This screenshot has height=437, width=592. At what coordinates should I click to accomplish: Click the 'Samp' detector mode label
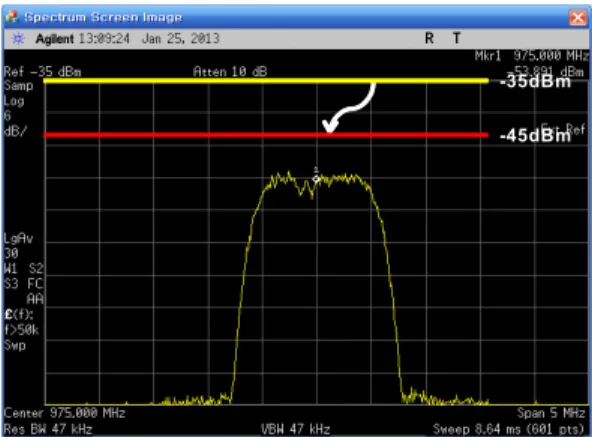pyautogui.click(x=18, y=86)
